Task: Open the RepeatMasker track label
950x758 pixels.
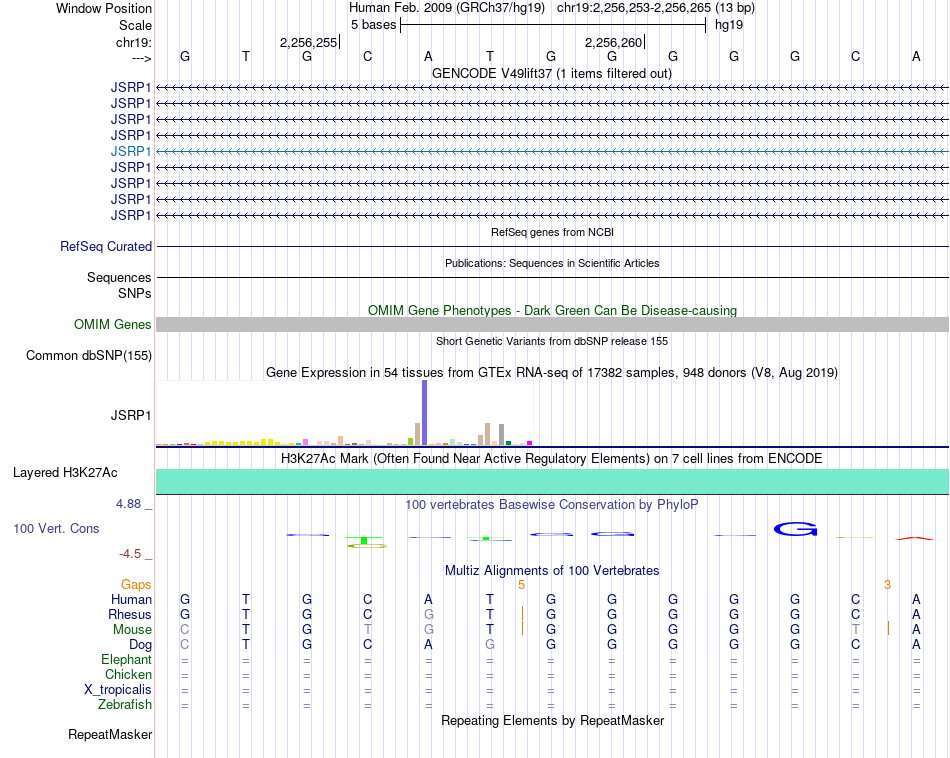Action: (x=110, y=734)
